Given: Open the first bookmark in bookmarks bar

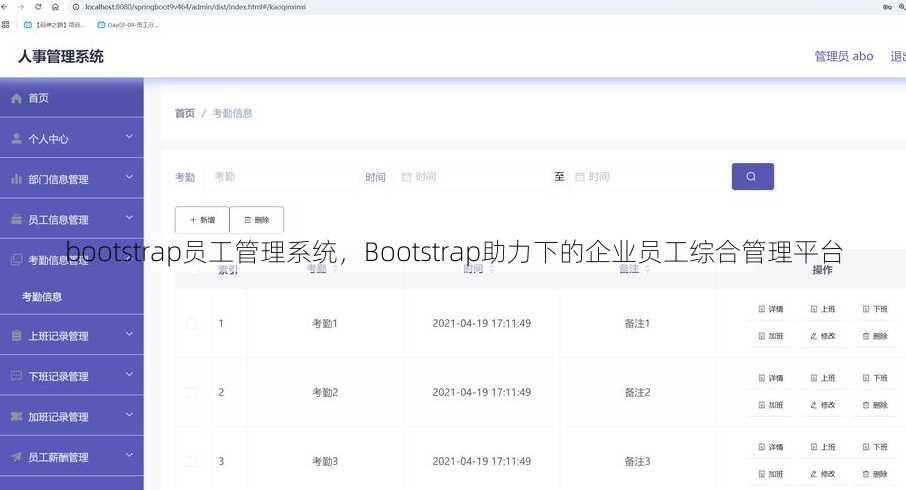Looking at the screenshot, I should click(x=54, y=25).
